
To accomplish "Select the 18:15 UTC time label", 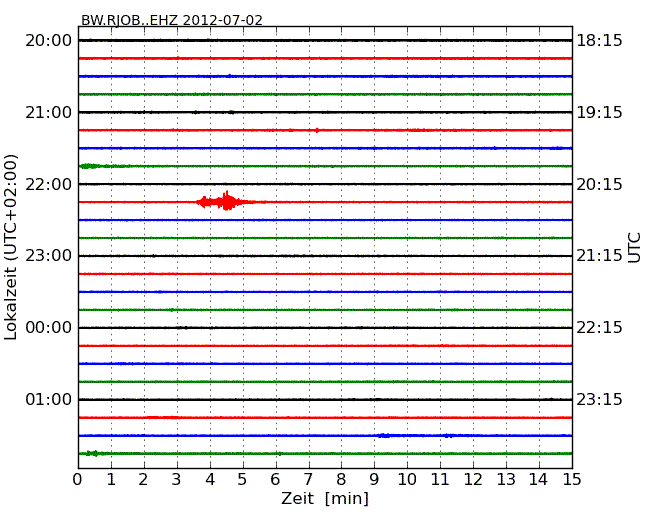I will [599, 41].
